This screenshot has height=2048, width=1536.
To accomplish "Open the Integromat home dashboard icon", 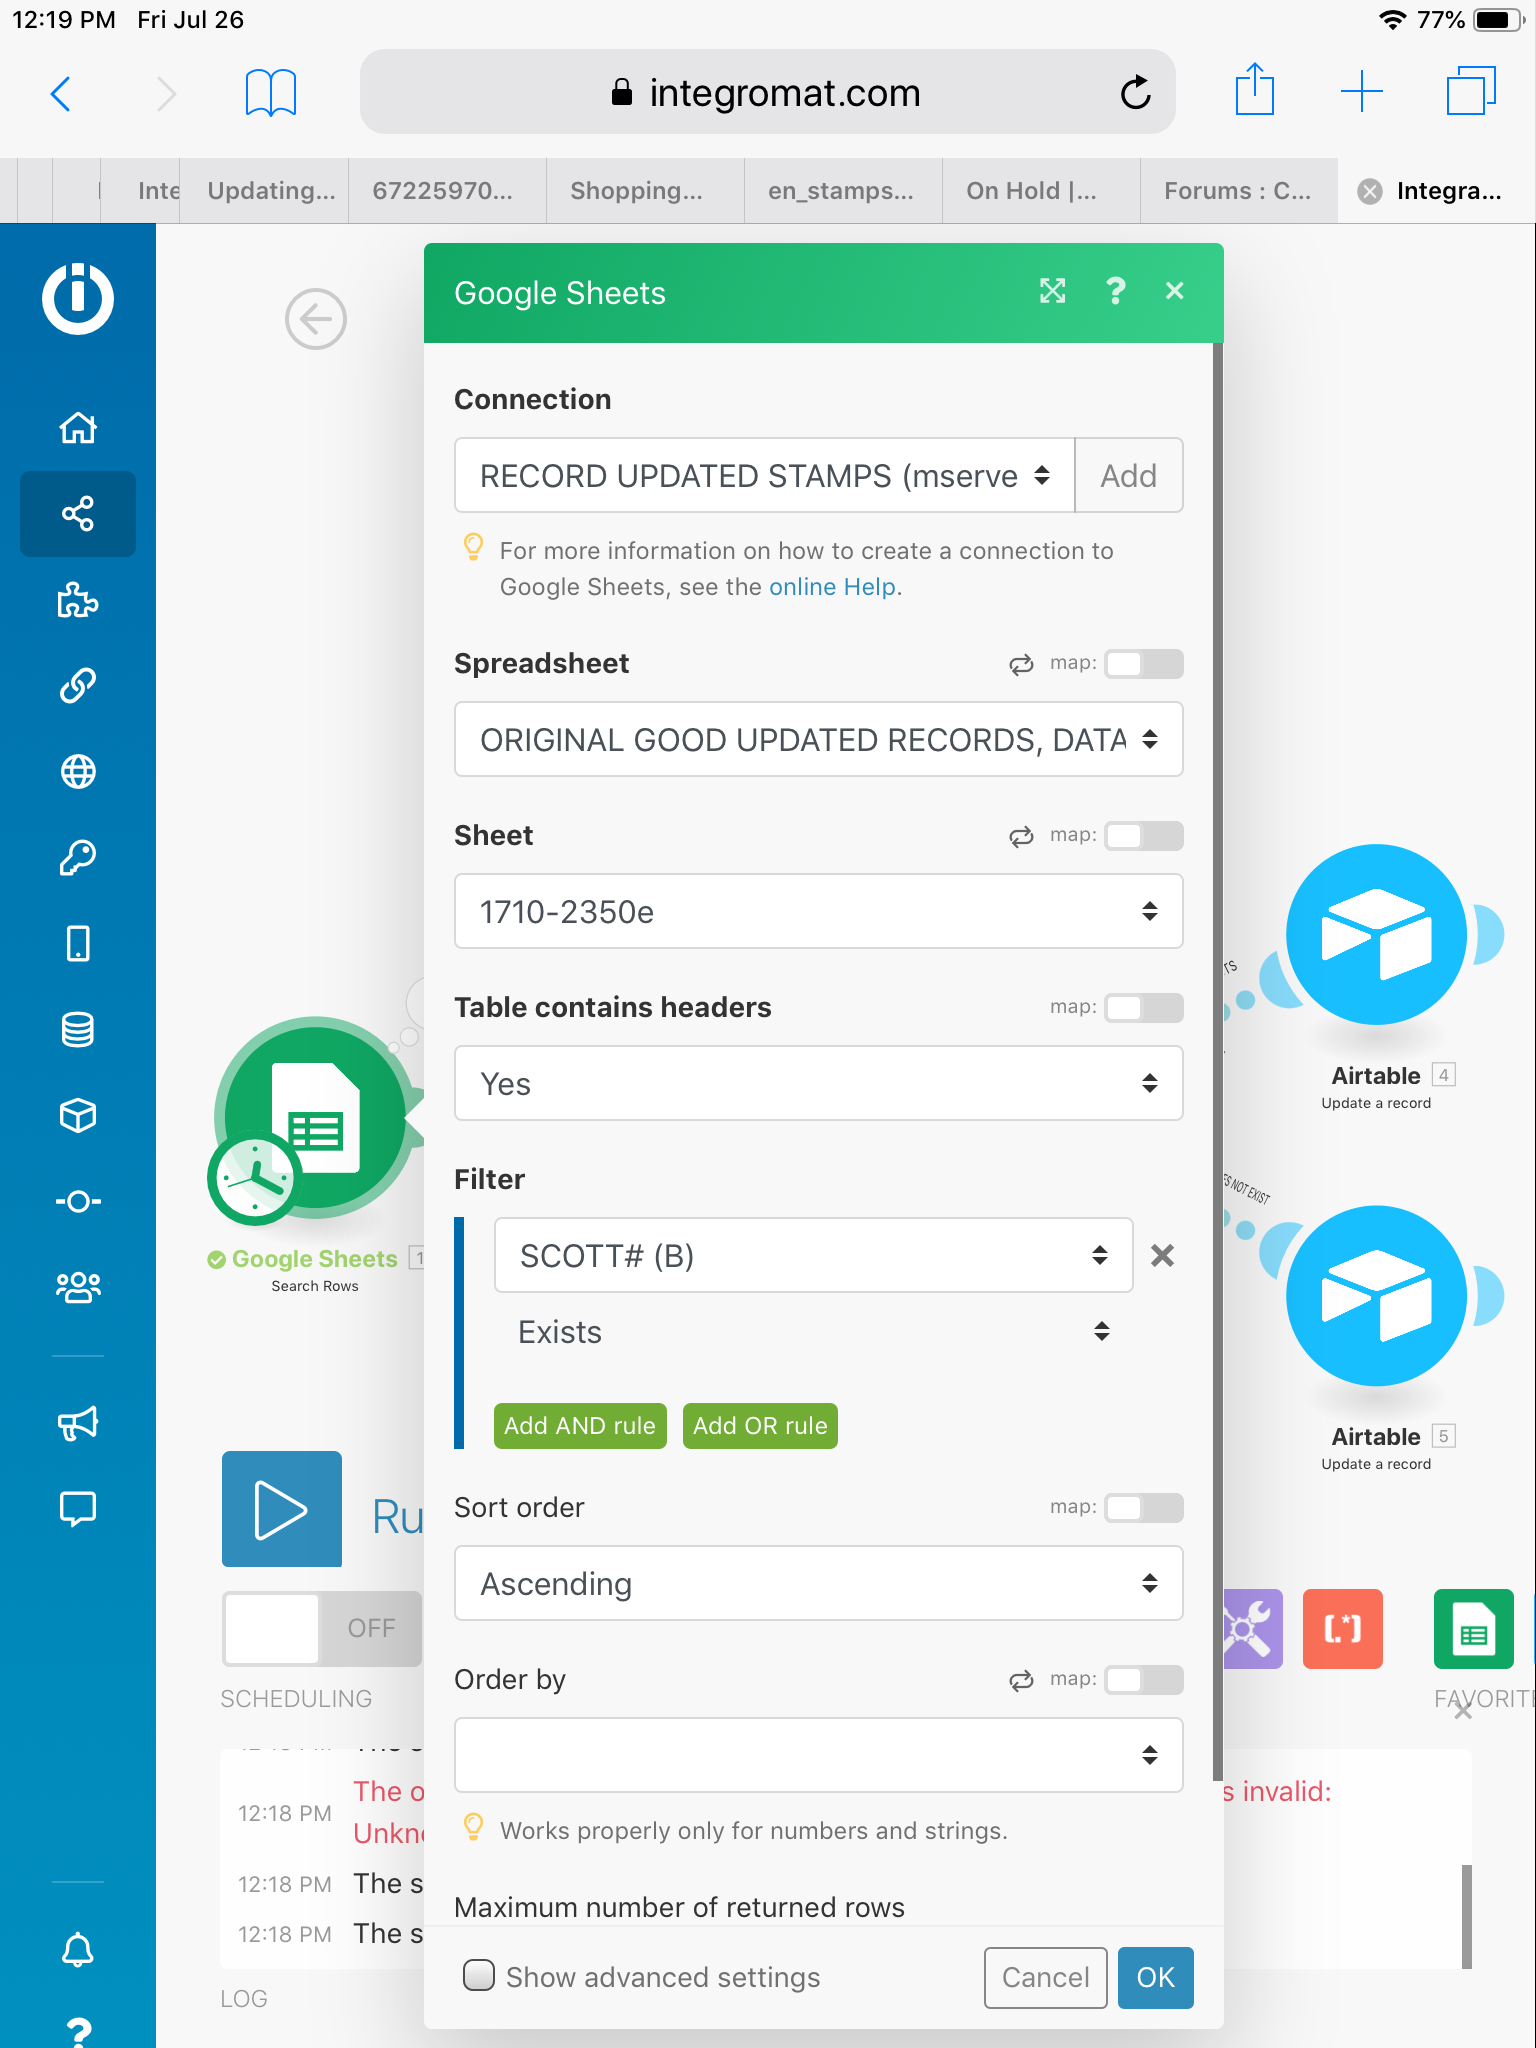I will click(78, 428).
